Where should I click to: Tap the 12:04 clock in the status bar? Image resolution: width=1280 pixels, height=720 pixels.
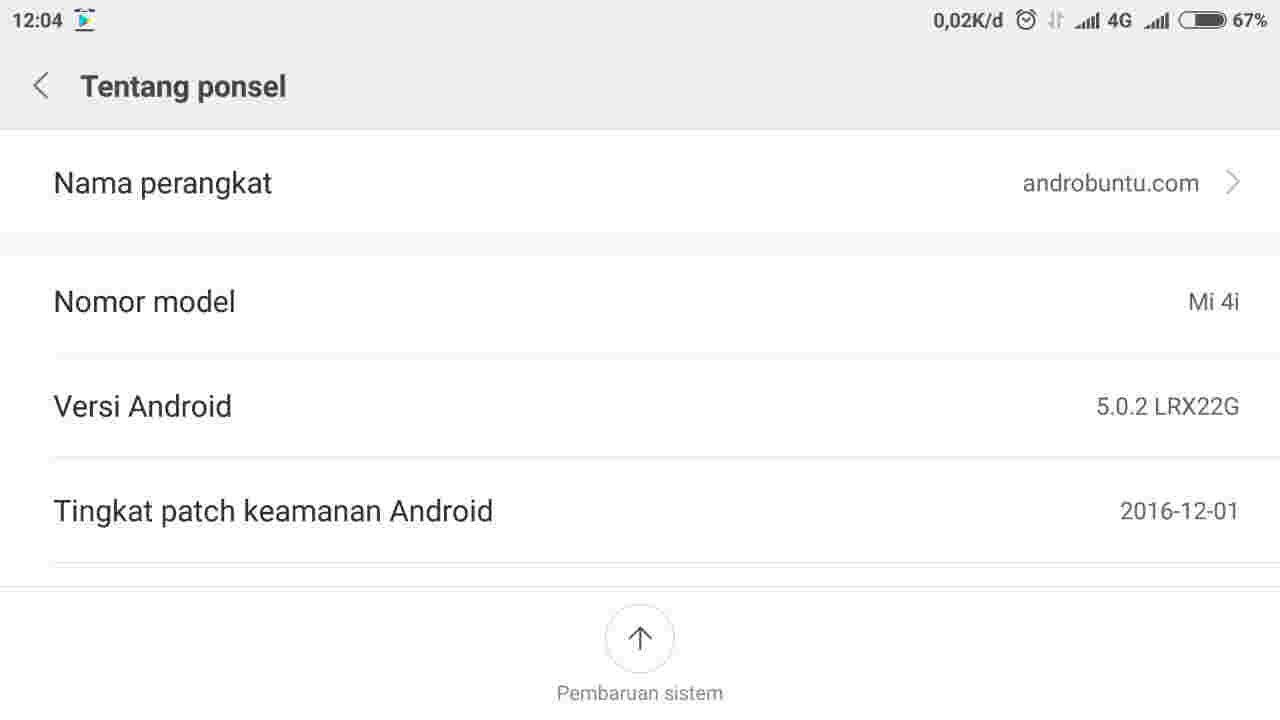[x=36, y=18]
